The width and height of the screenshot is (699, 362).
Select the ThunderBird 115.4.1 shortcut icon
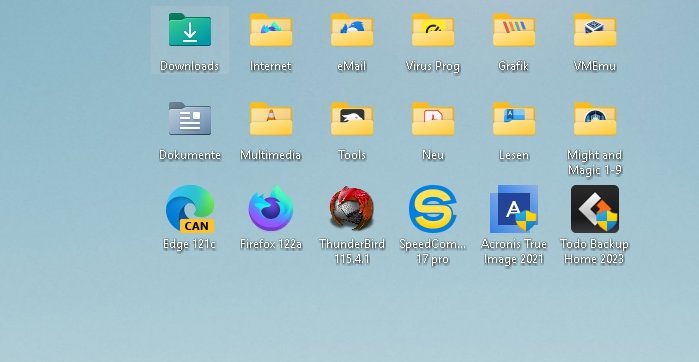[x=352, y=209]
